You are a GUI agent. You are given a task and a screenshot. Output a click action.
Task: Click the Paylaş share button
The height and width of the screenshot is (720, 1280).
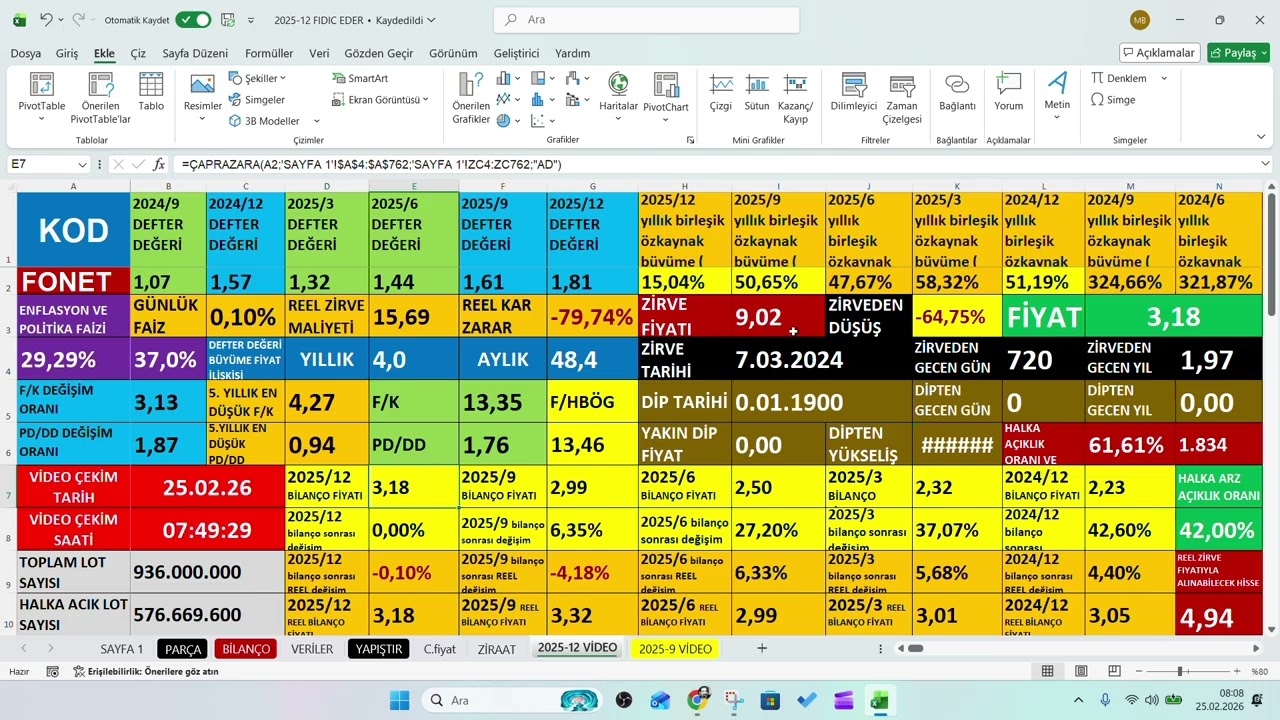[1238, 53]
